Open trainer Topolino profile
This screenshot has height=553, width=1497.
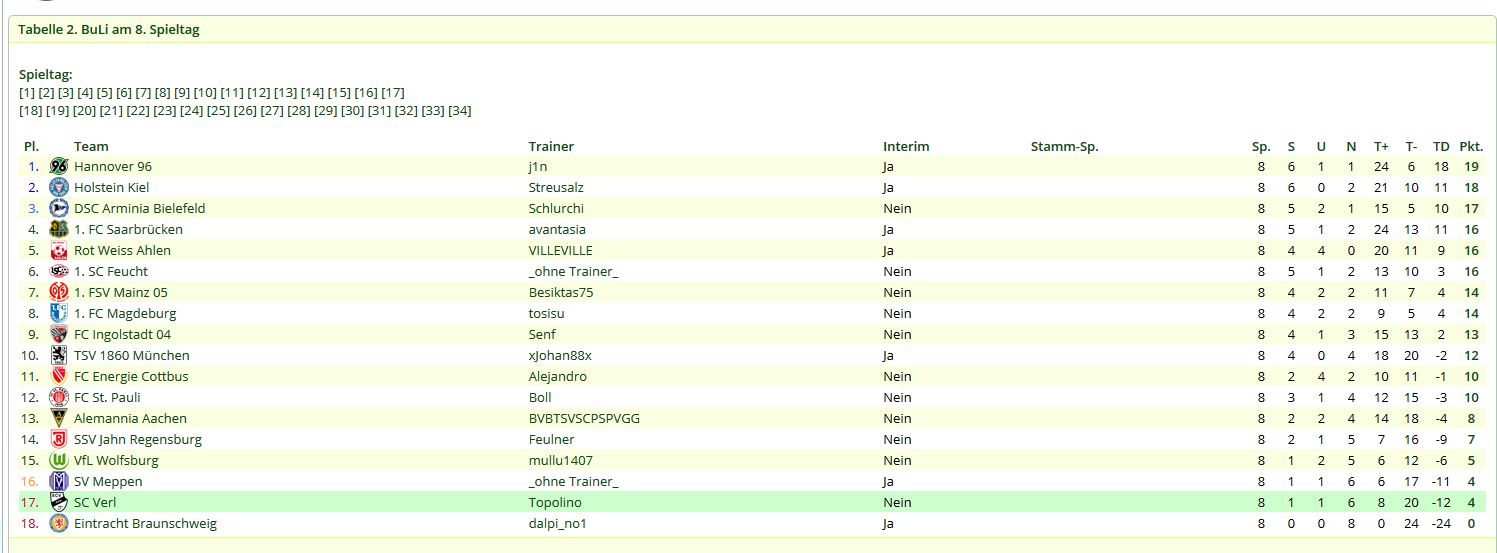tap(555, 502)
